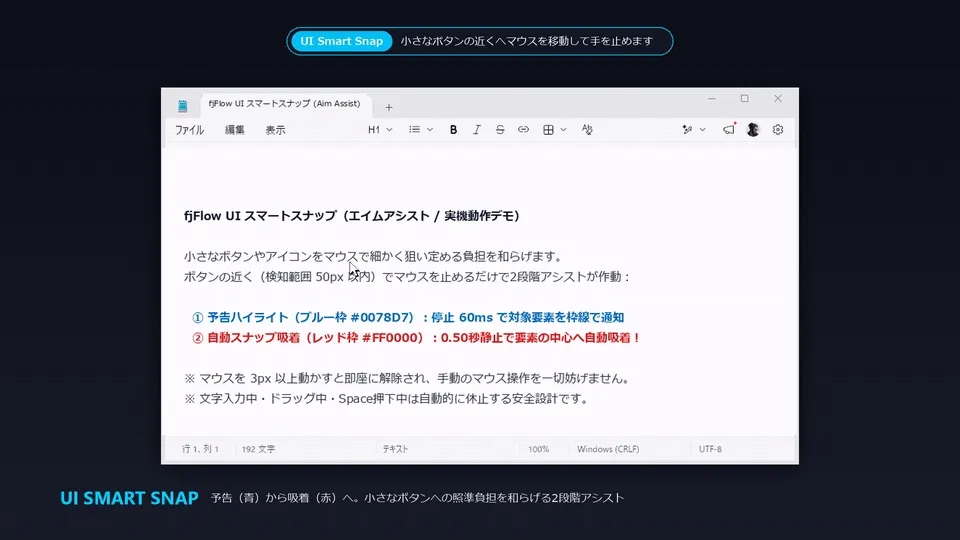Toggle bold formatting
This screenshot has height=540, width=960.
tap(453, 130)
